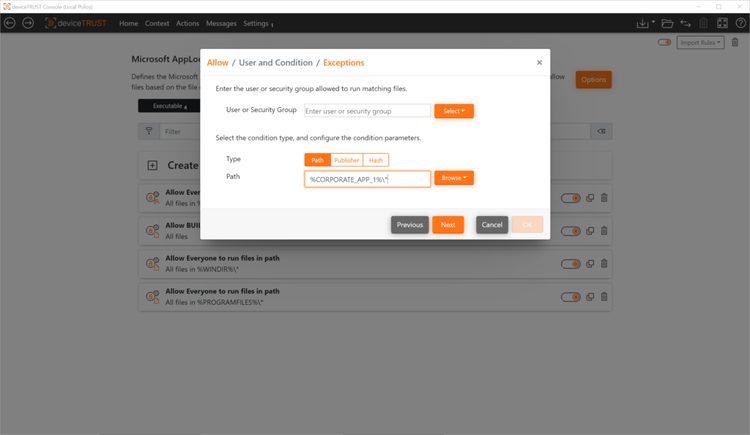
Task: Expand the arrow beside the download icon
Action: click(x=653, y=22)
